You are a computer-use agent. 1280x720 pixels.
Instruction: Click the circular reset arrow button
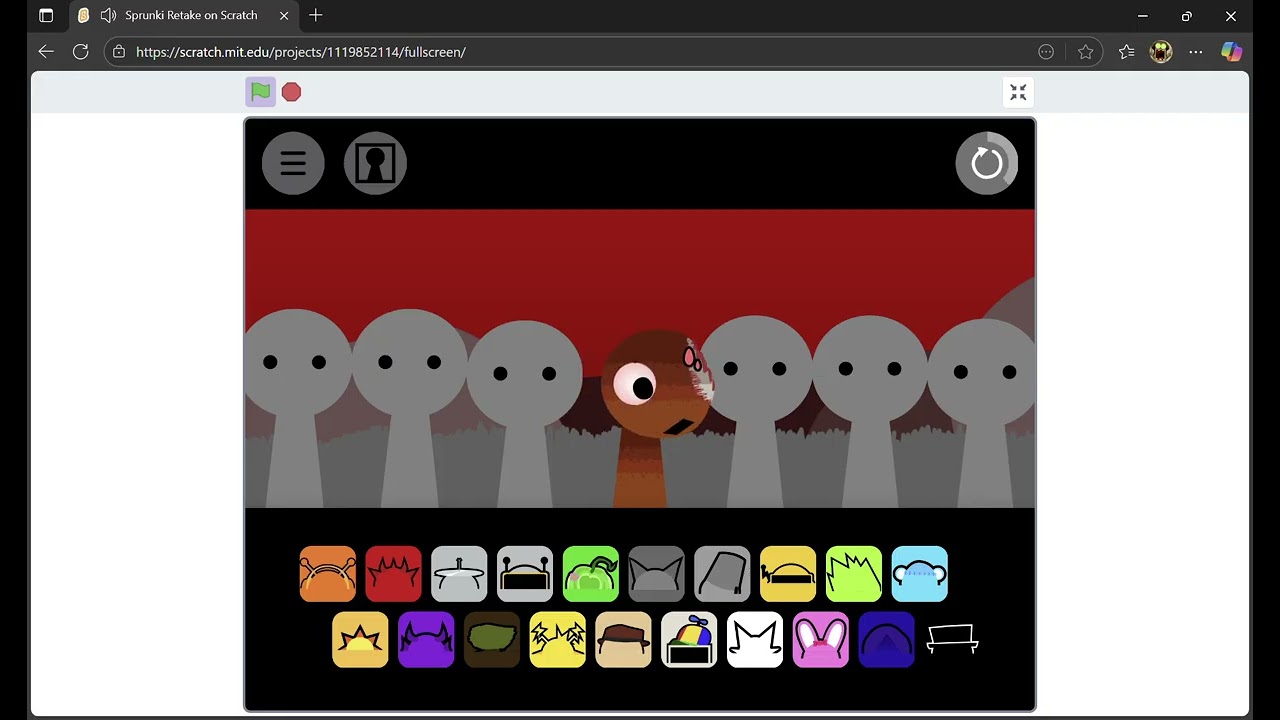(986, 163)
